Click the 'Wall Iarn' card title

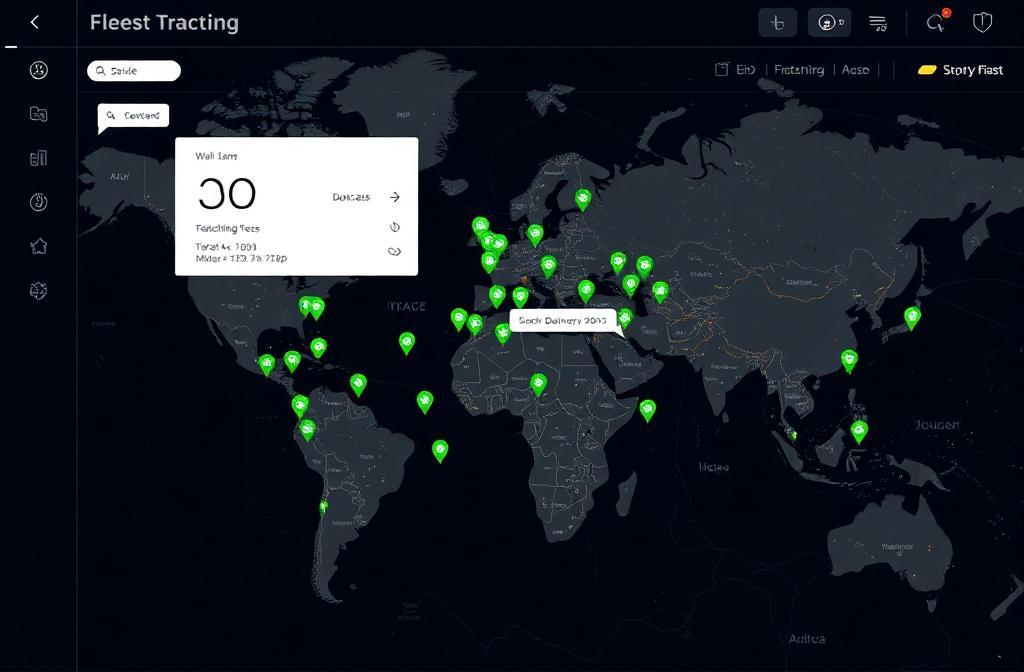point(216,156)
